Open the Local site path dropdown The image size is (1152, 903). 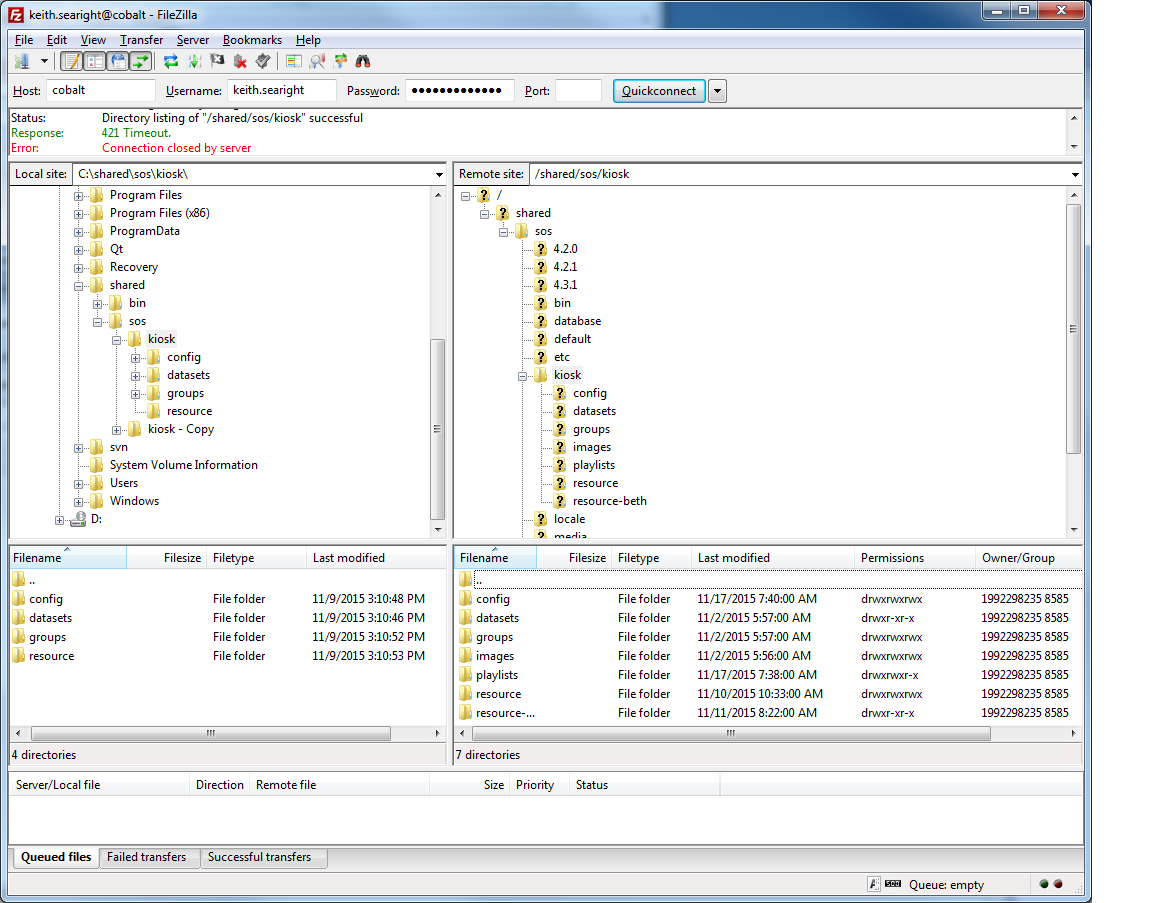tap(439, 174)
